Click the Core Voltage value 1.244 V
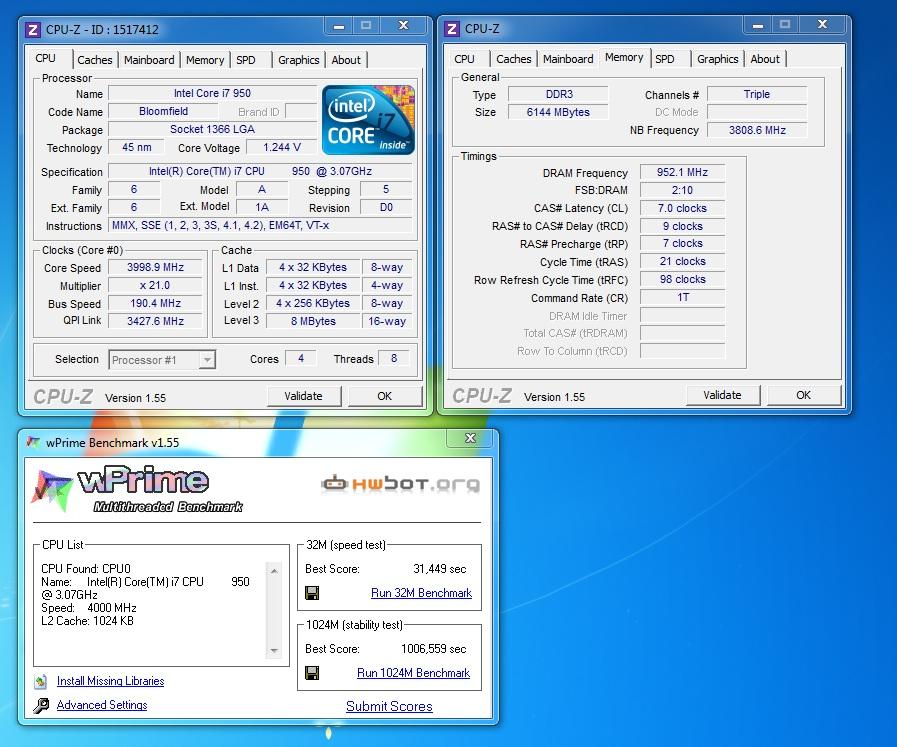 click(281, 147)
